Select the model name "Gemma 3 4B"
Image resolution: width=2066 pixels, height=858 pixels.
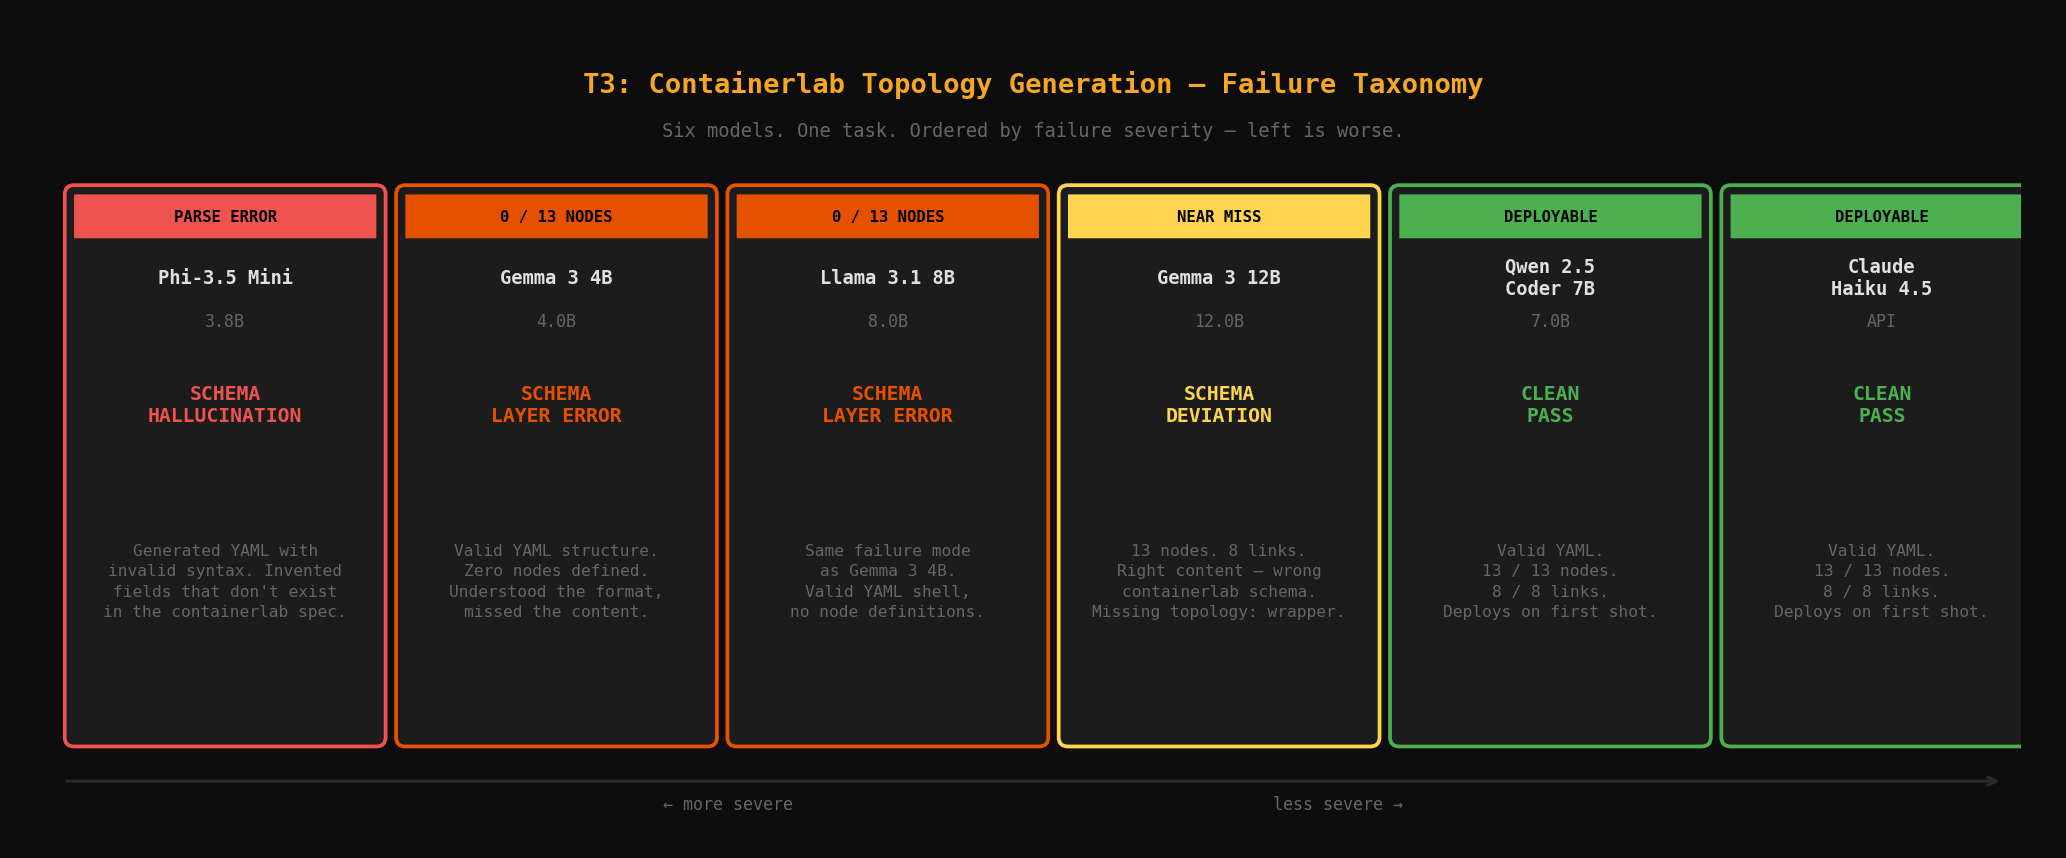pos(556,278)
